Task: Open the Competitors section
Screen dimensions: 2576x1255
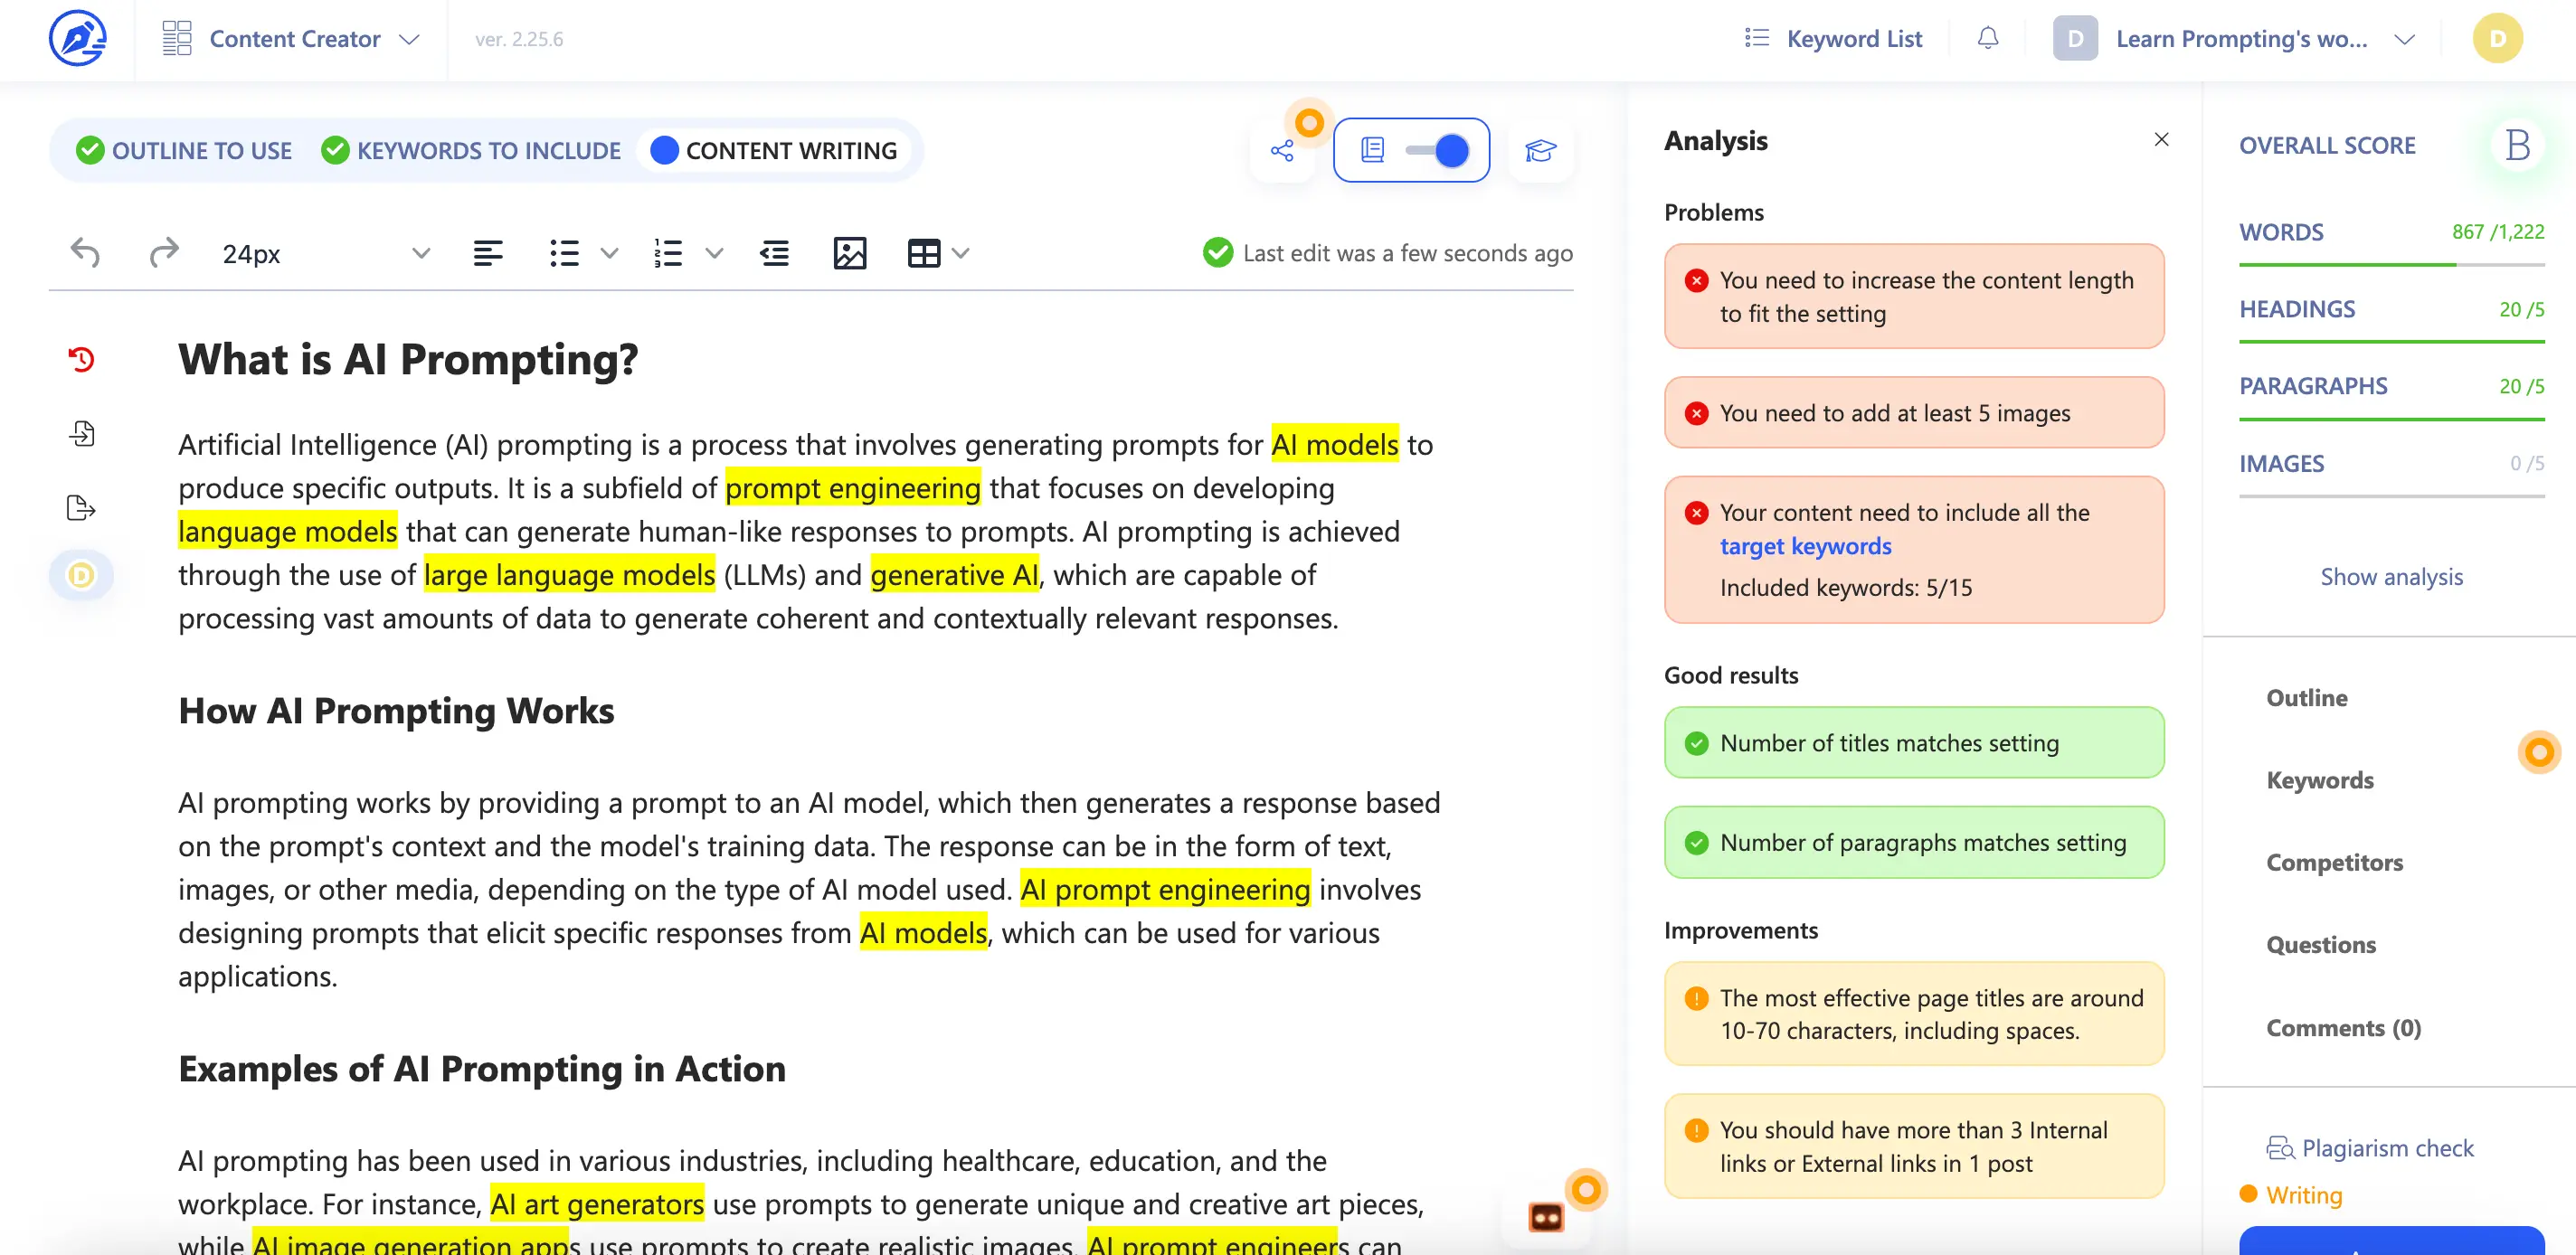Action: 2333,862
